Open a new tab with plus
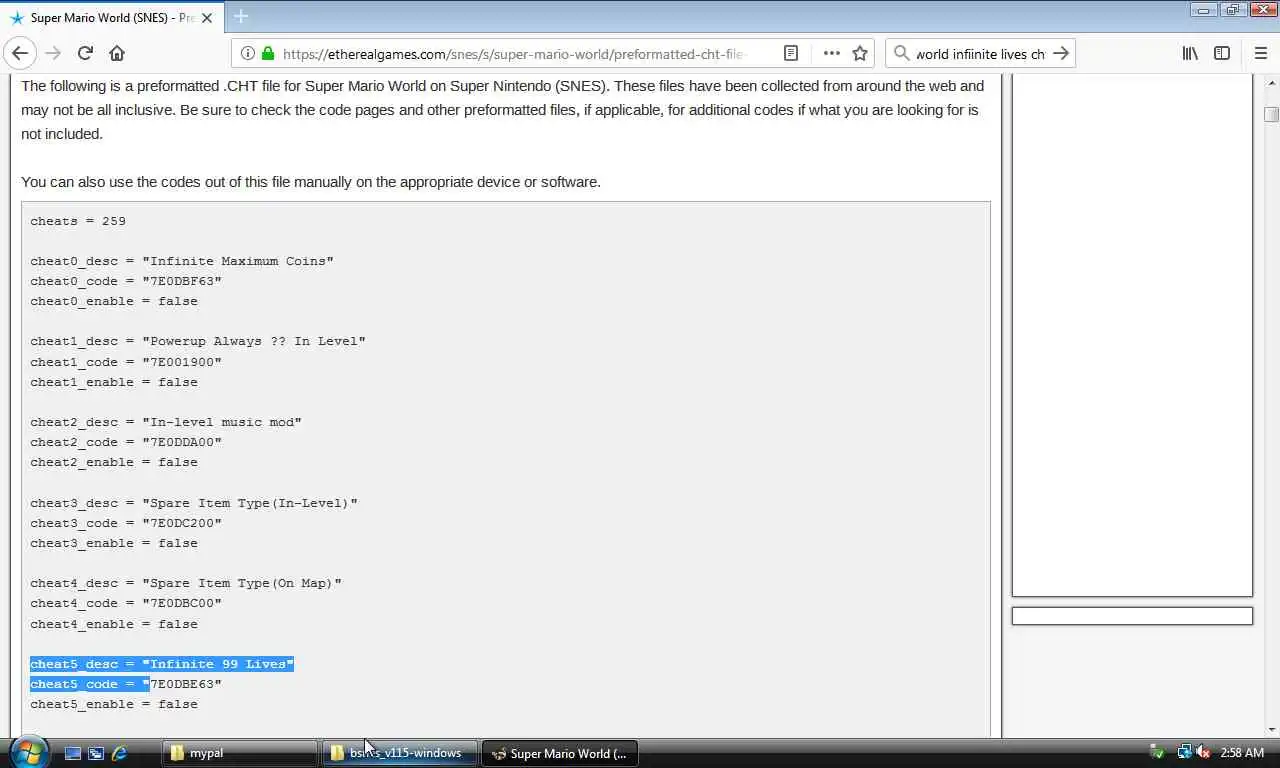The height and width of the screenshot is (768, 1280). pos(241,16)
